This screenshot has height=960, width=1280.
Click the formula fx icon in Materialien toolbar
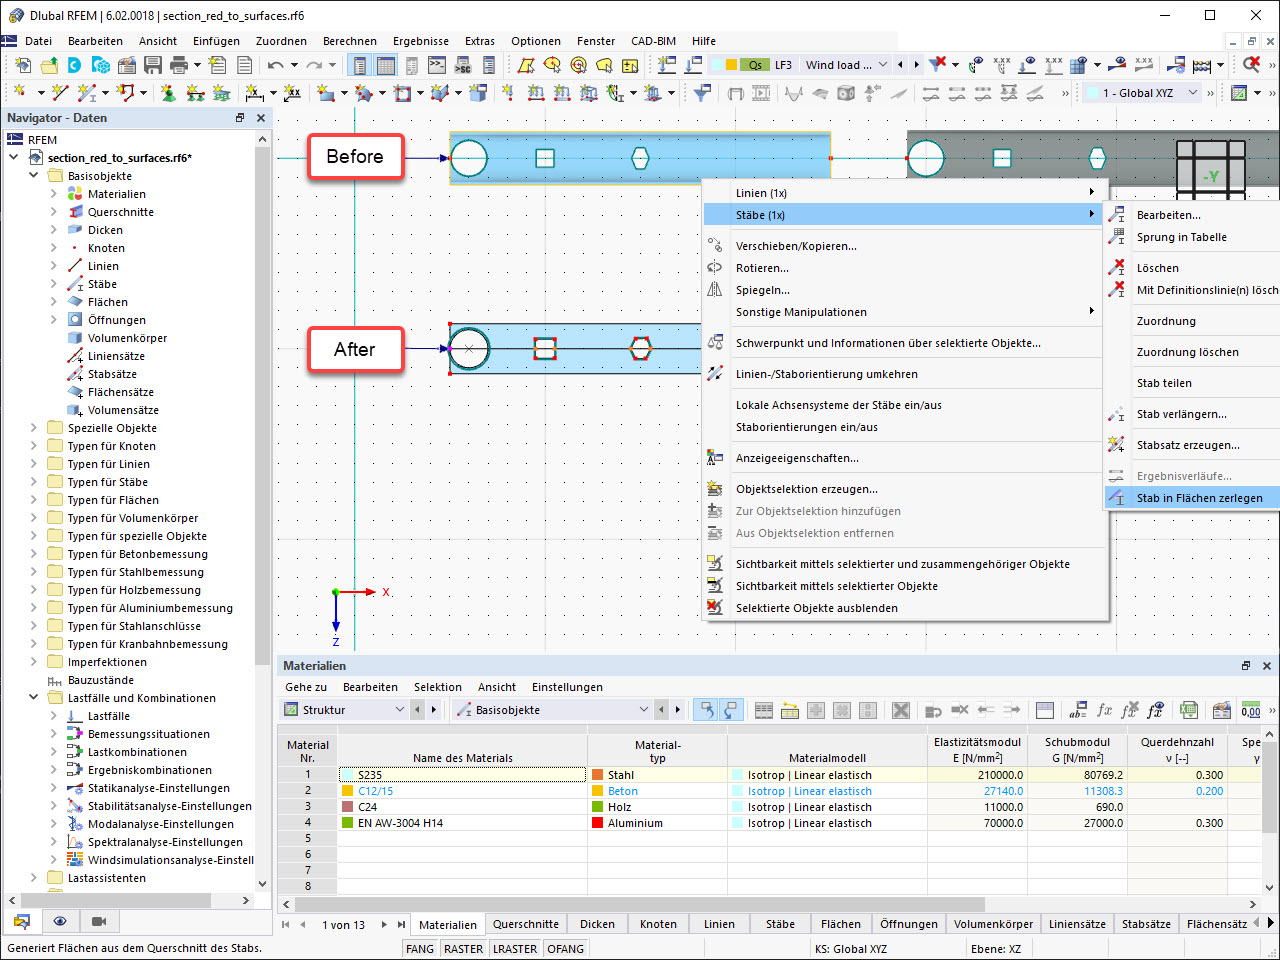[x=1104, y=710]
